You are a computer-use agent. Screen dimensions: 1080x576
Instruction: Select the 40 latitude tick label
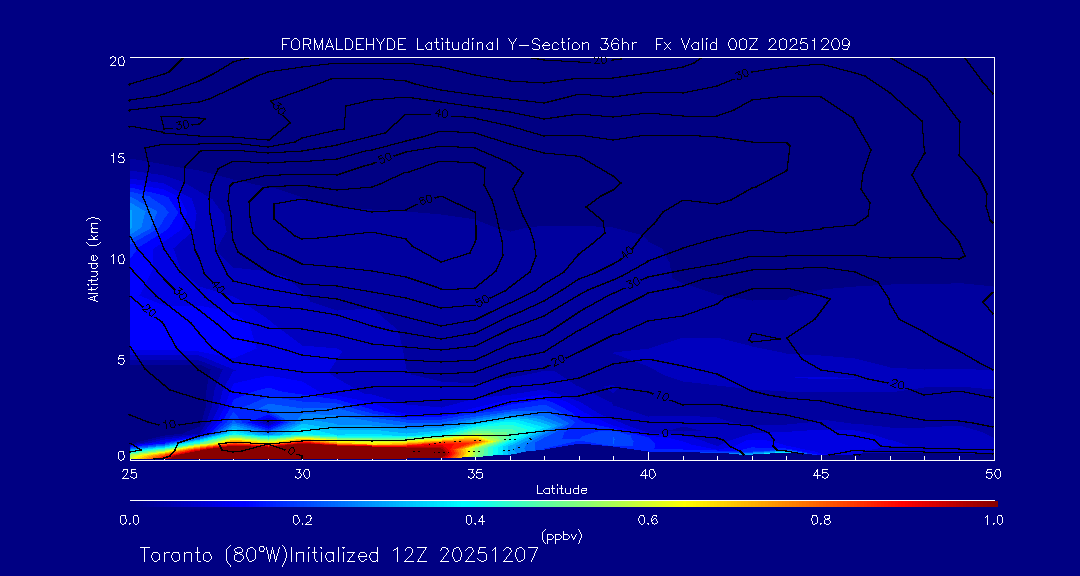tap(648, 473)
